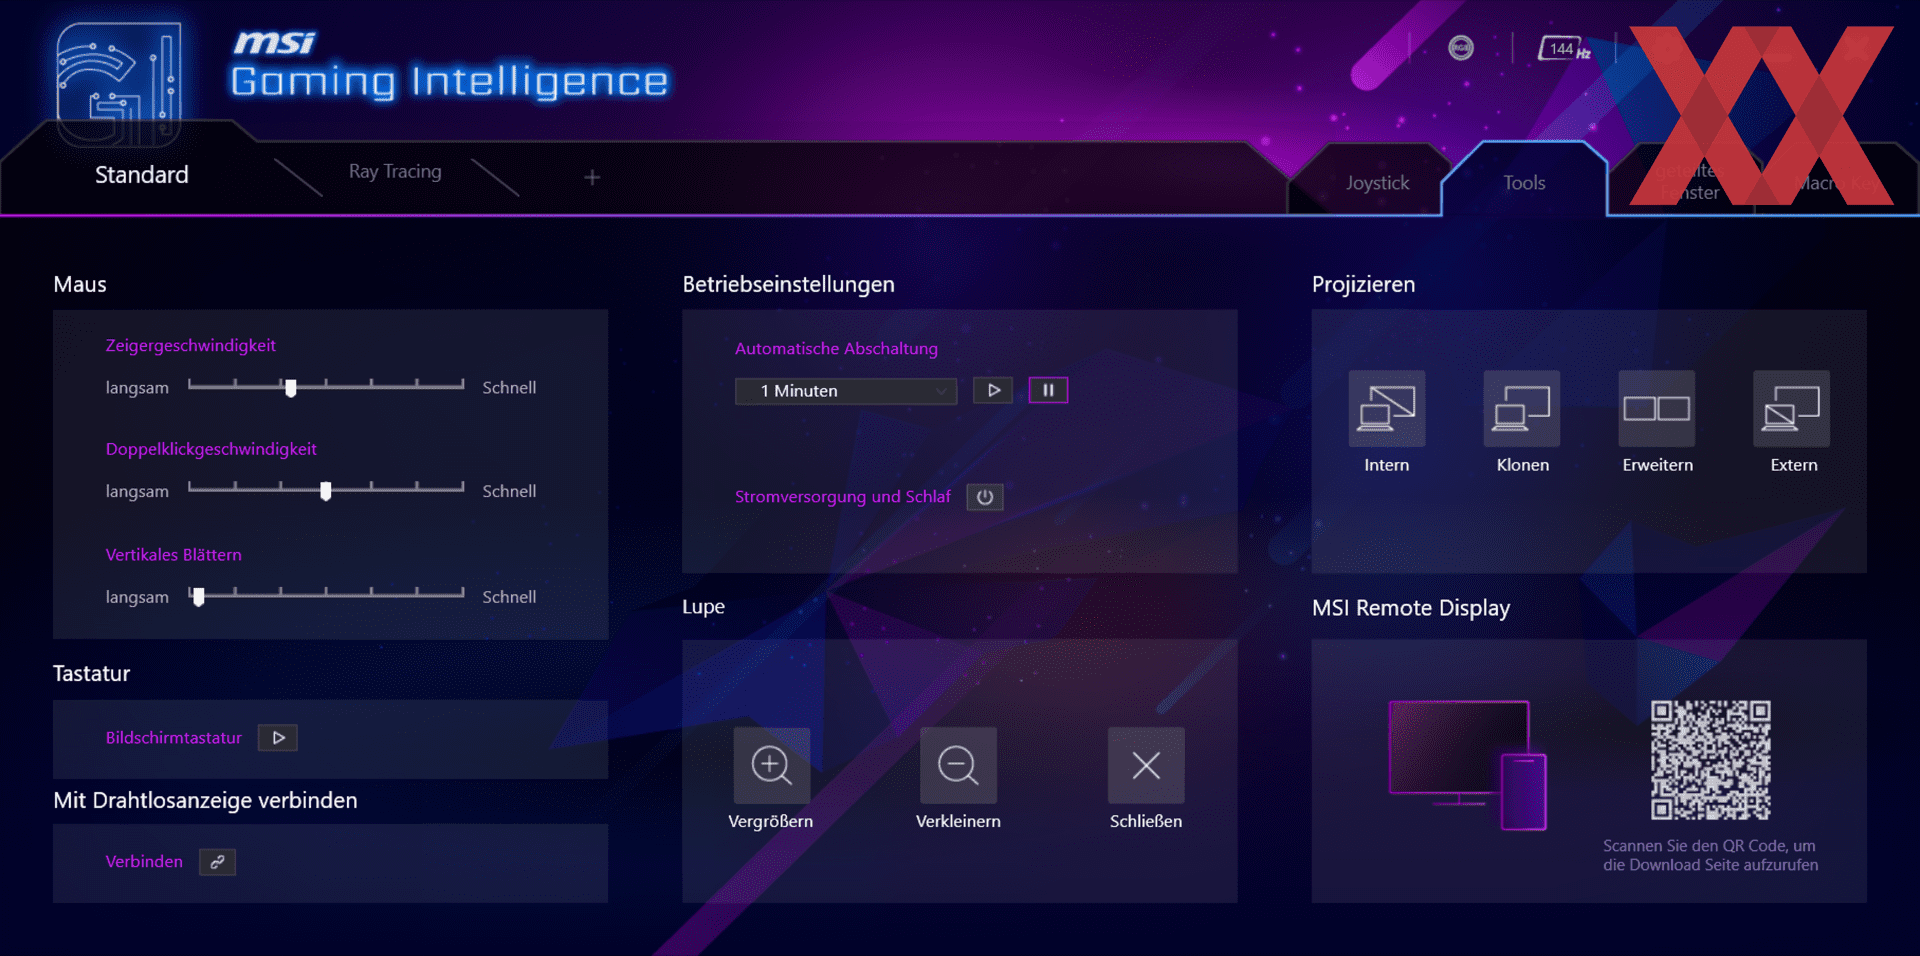Open the Tools tab
This screenshot has width=1920, height=956.
coord(1524,183)
